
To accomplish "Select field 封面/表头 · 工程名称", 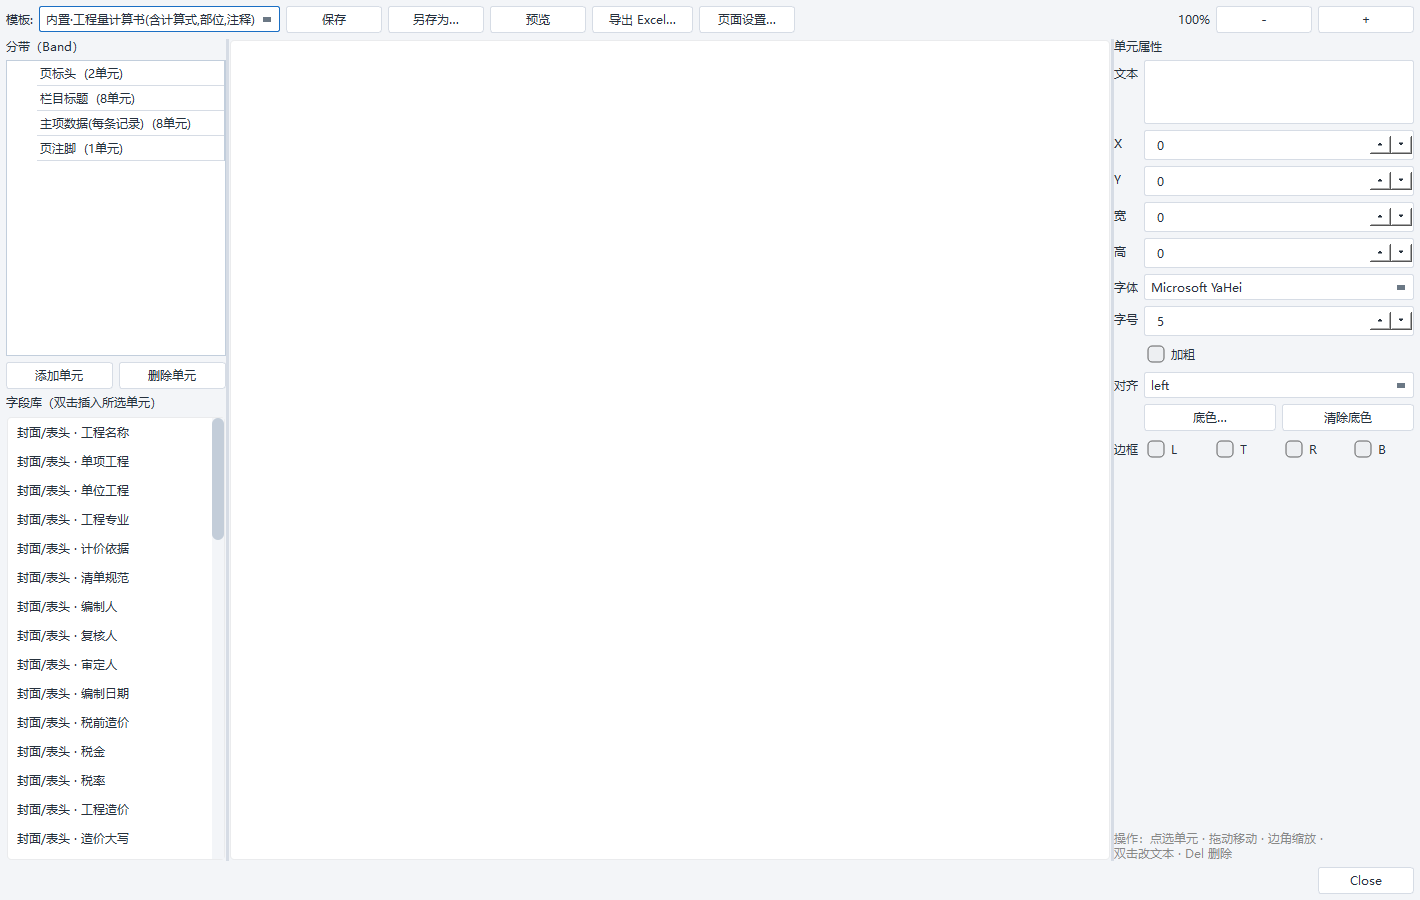I will 110,432.
